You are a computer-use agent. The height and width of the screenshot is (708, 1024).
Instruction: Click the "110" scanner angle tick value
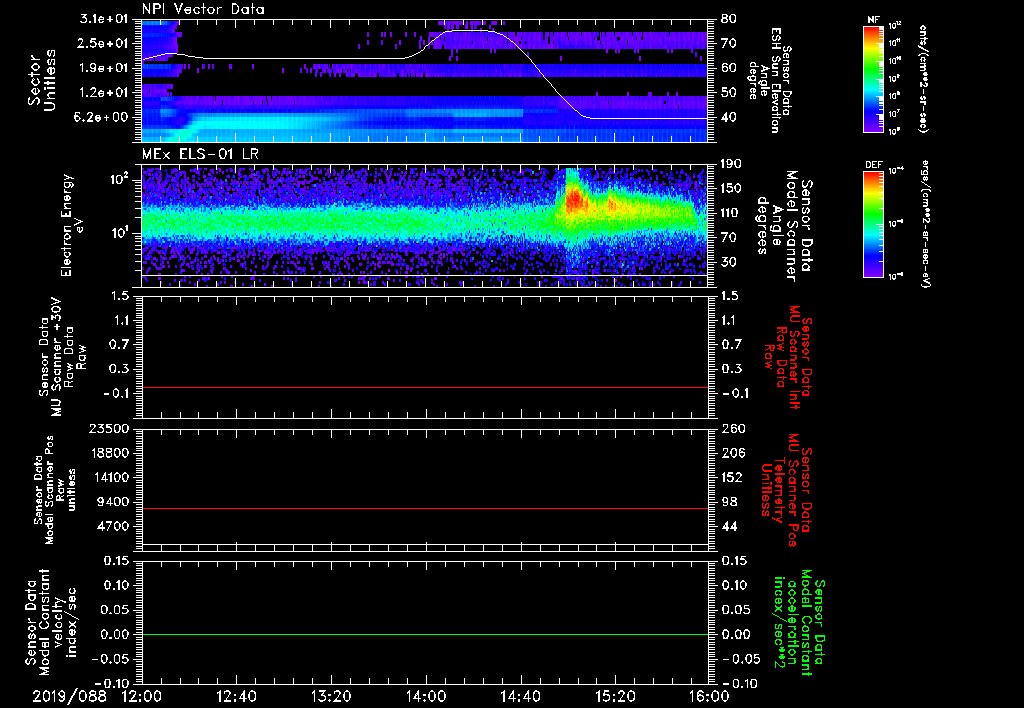click(x=731, y=213)
